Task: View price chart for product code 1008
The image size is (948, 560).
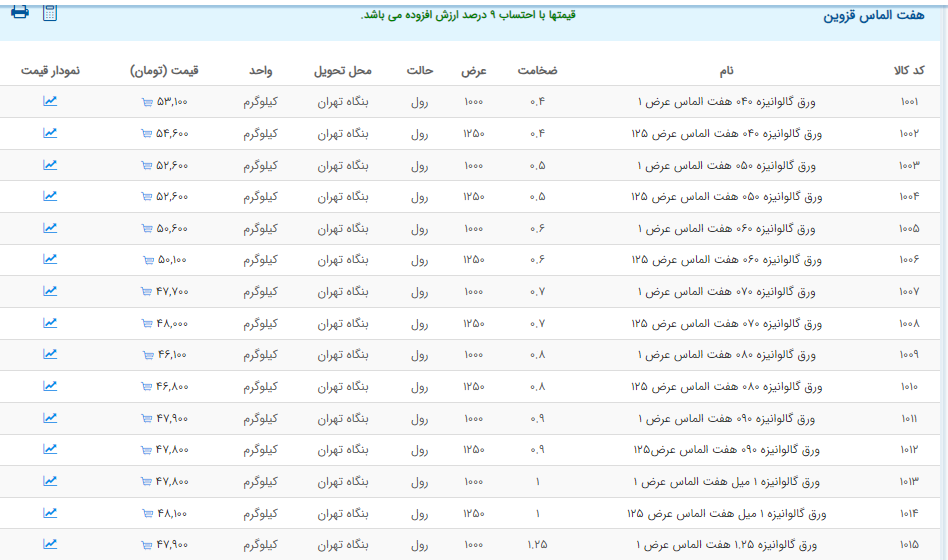Action: [x=50, y=323]
